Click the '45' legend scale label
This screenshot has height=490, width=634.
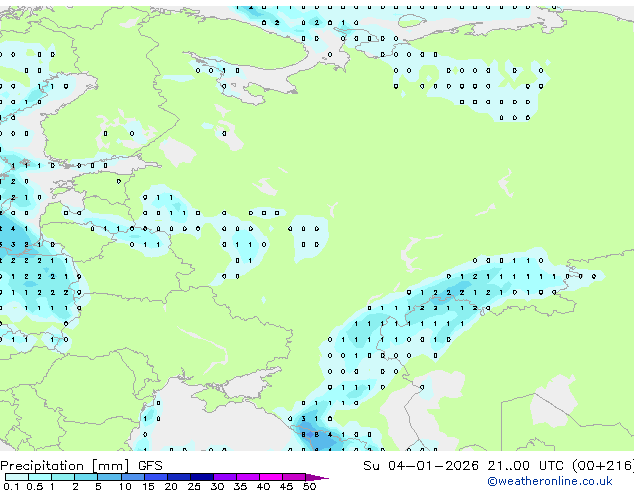(286, 486)
